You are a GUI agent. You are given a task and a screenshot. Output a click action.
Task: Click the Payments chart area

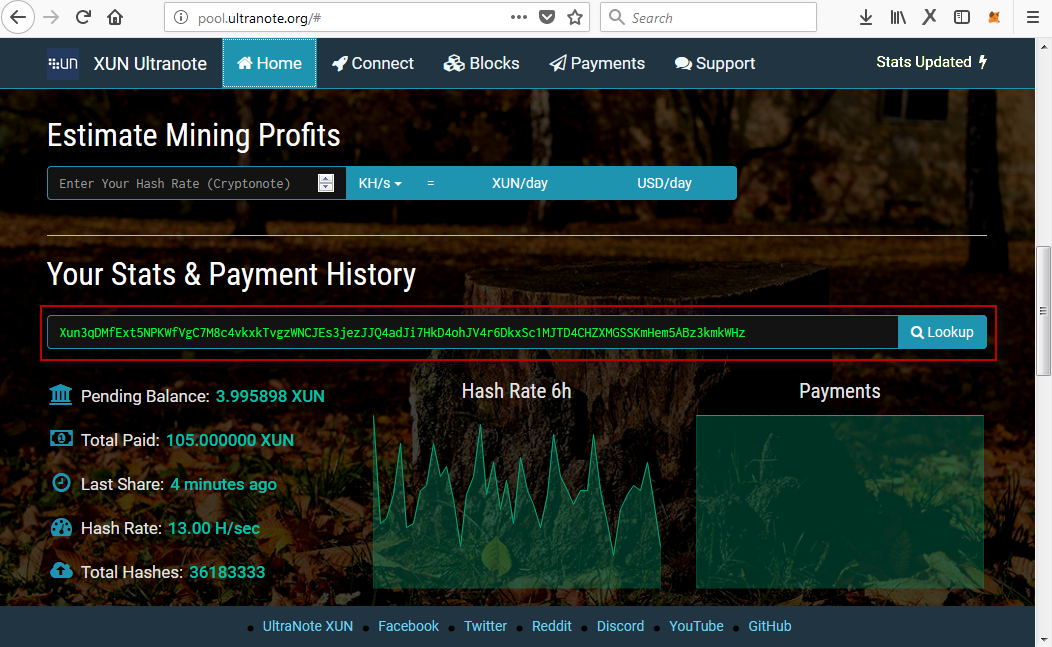840,502
